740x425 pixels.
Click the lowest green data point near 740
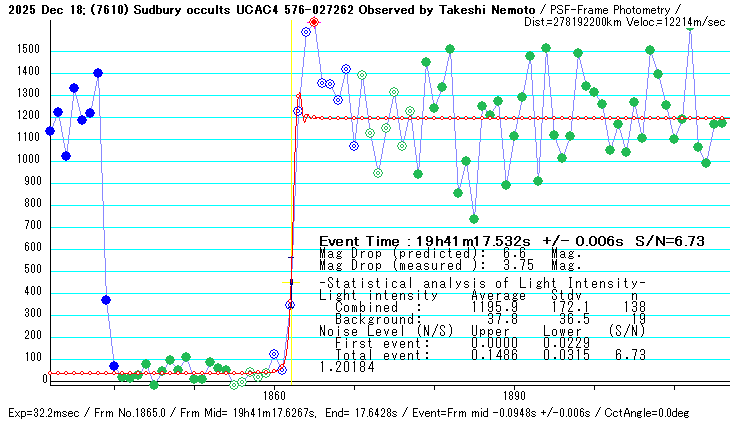[474, 219]
